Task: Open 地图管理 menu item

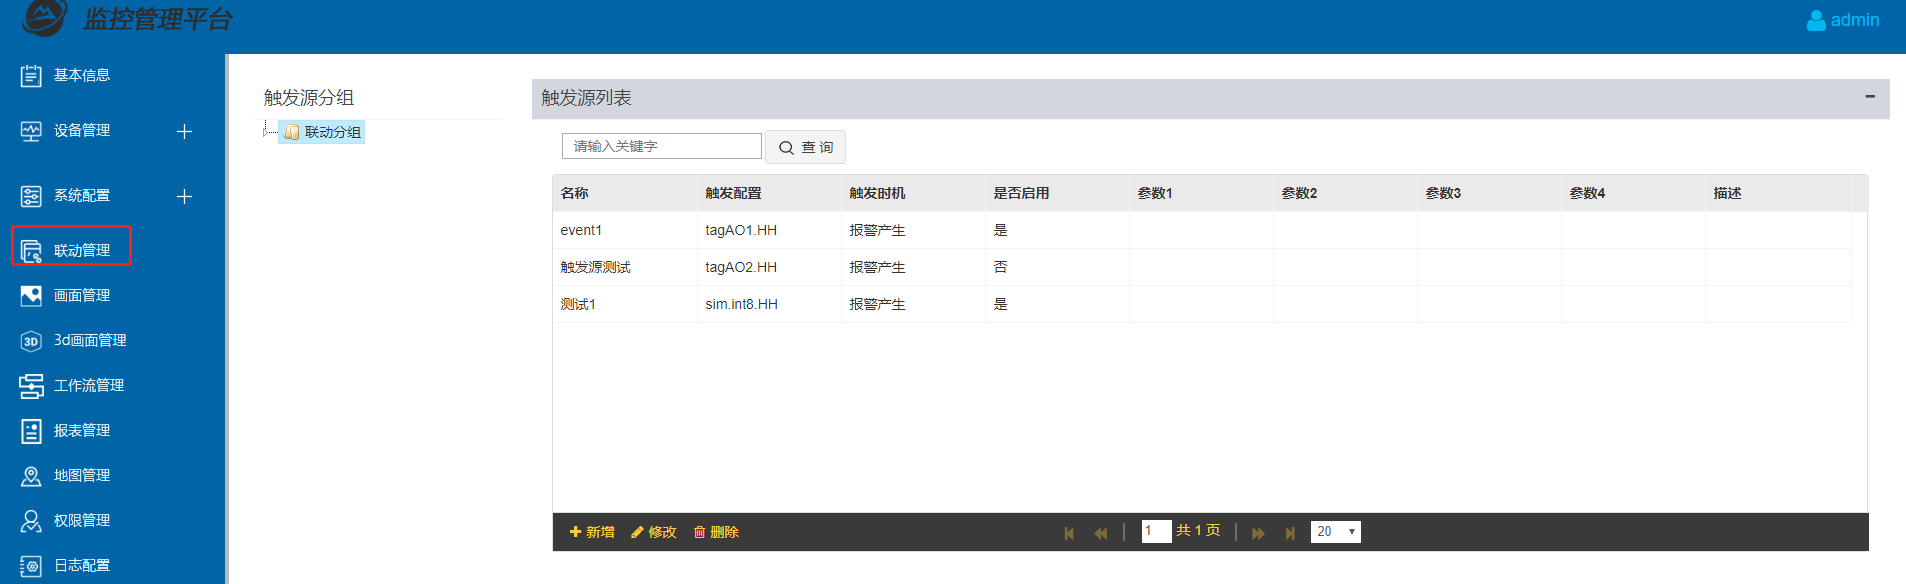Action: (x=82, y=476)
